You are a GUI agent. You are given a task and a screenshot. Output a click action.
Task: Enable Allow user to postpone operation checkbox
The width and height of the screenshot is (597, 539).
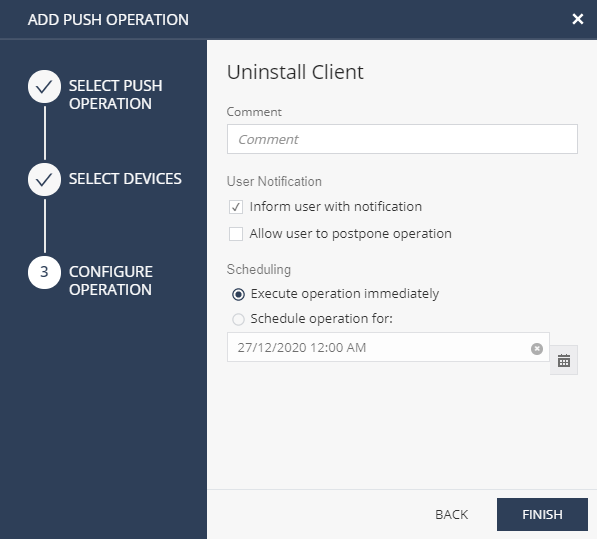236,234
